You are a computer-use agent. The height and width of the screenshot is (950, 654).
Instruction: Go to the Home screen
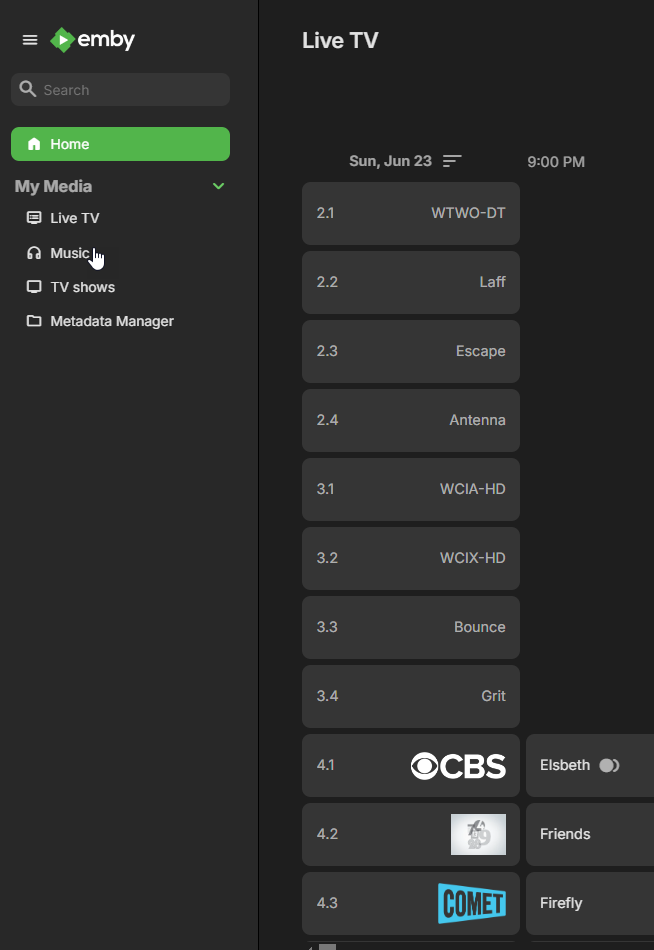tap(120, 144)
